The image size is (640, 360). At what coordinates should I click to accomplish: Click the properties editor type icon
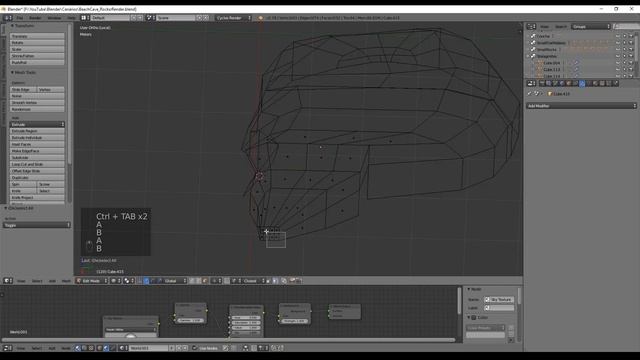tap(531, 83)
